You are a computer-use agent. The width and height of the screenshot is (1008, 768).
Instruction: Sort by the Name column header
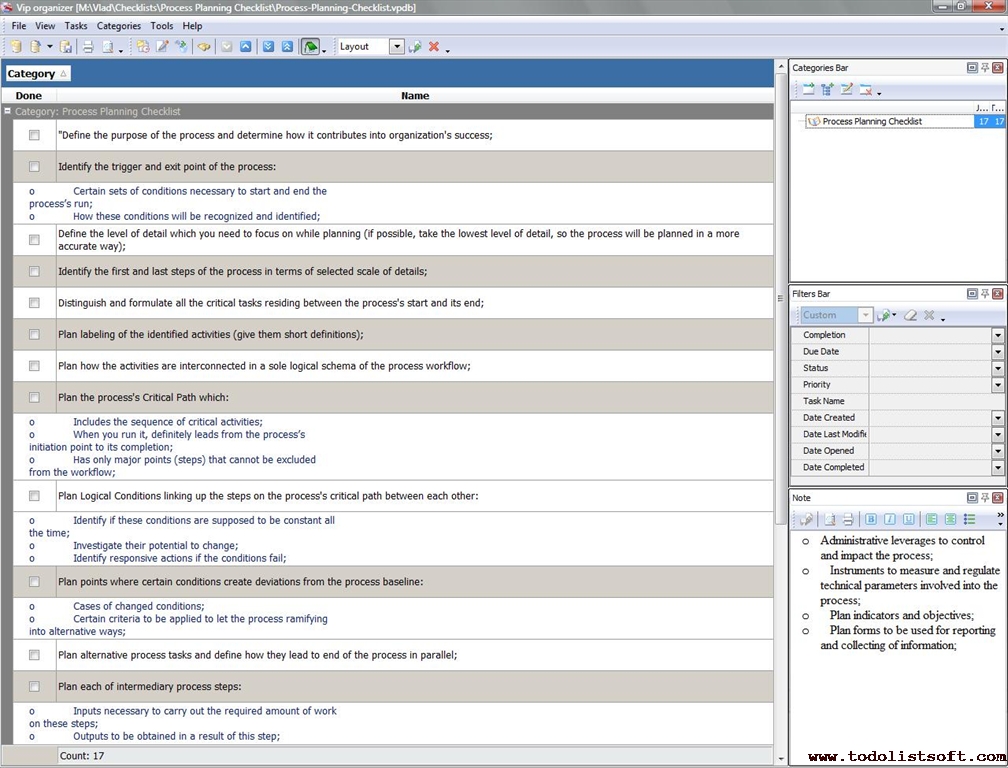click(415, 96)
